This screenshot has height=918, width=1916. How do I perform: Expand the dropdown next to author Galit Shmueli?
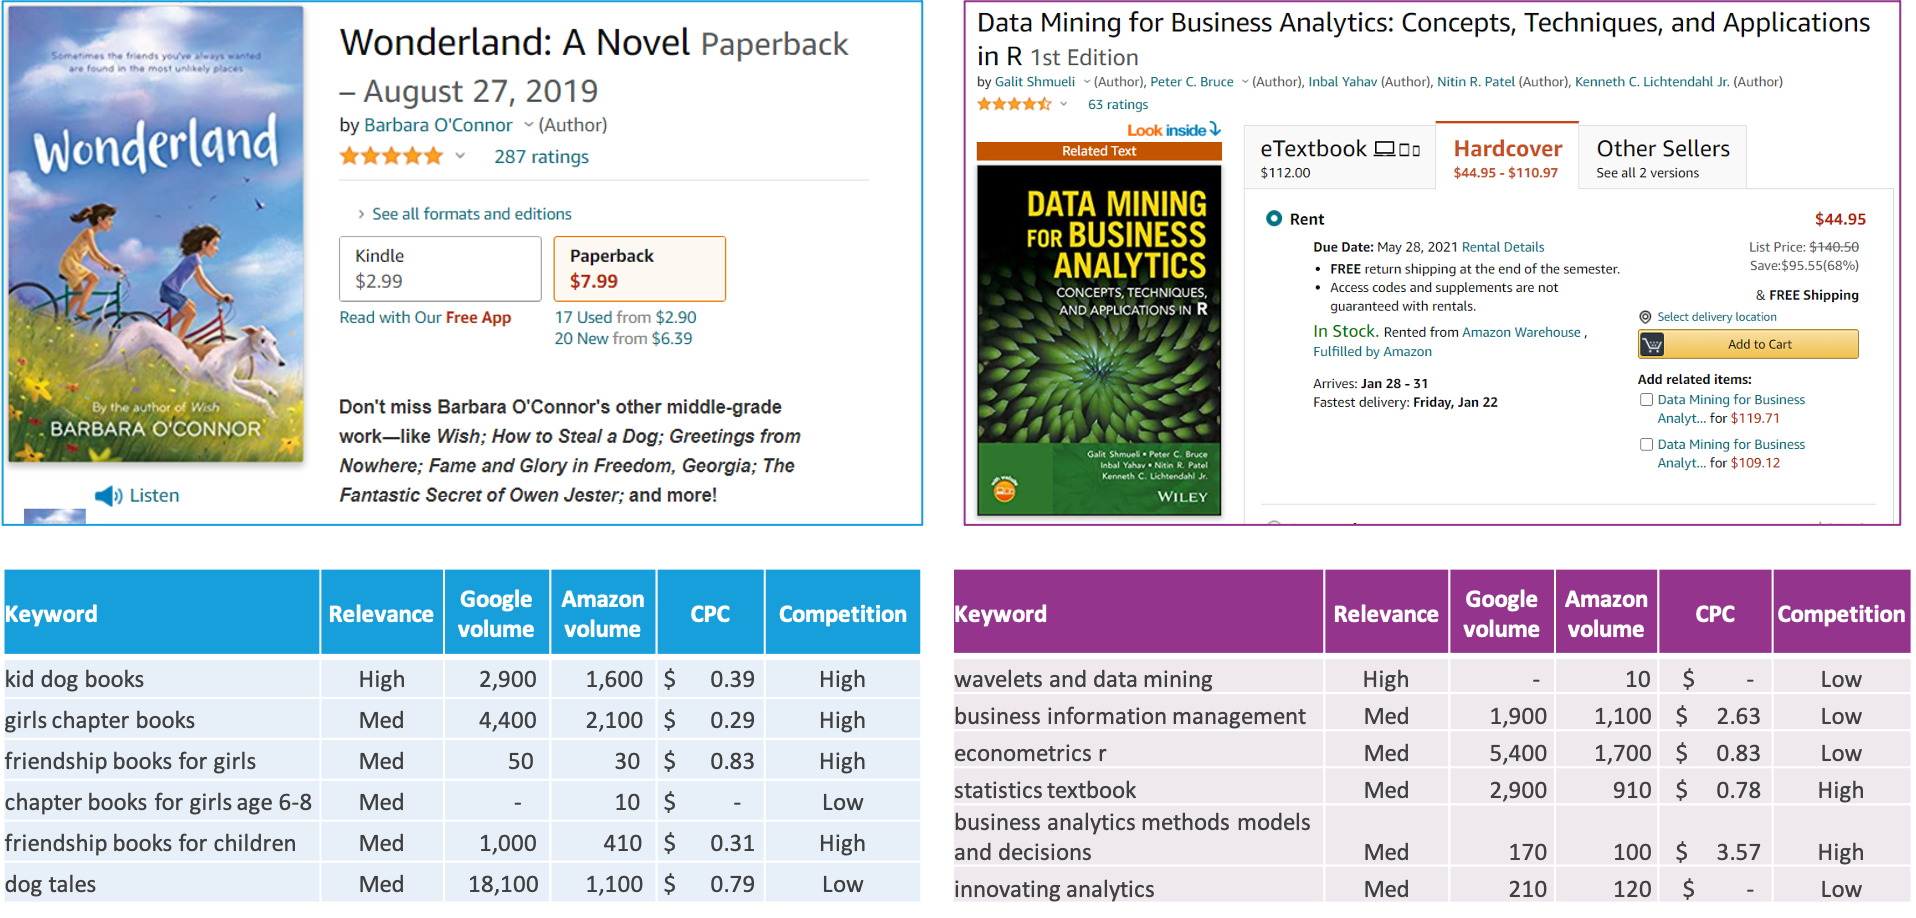[x=1088, y=82]
